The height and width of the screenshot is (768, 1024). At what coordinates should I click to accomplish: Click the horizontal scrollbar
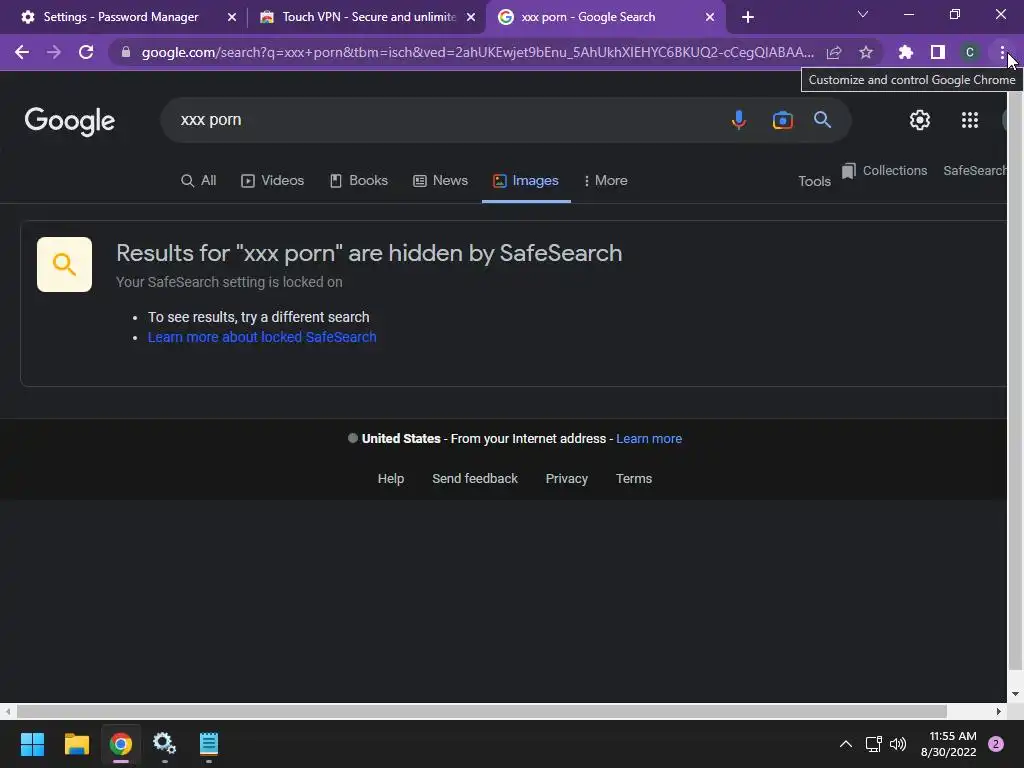(x=481, y=711)
